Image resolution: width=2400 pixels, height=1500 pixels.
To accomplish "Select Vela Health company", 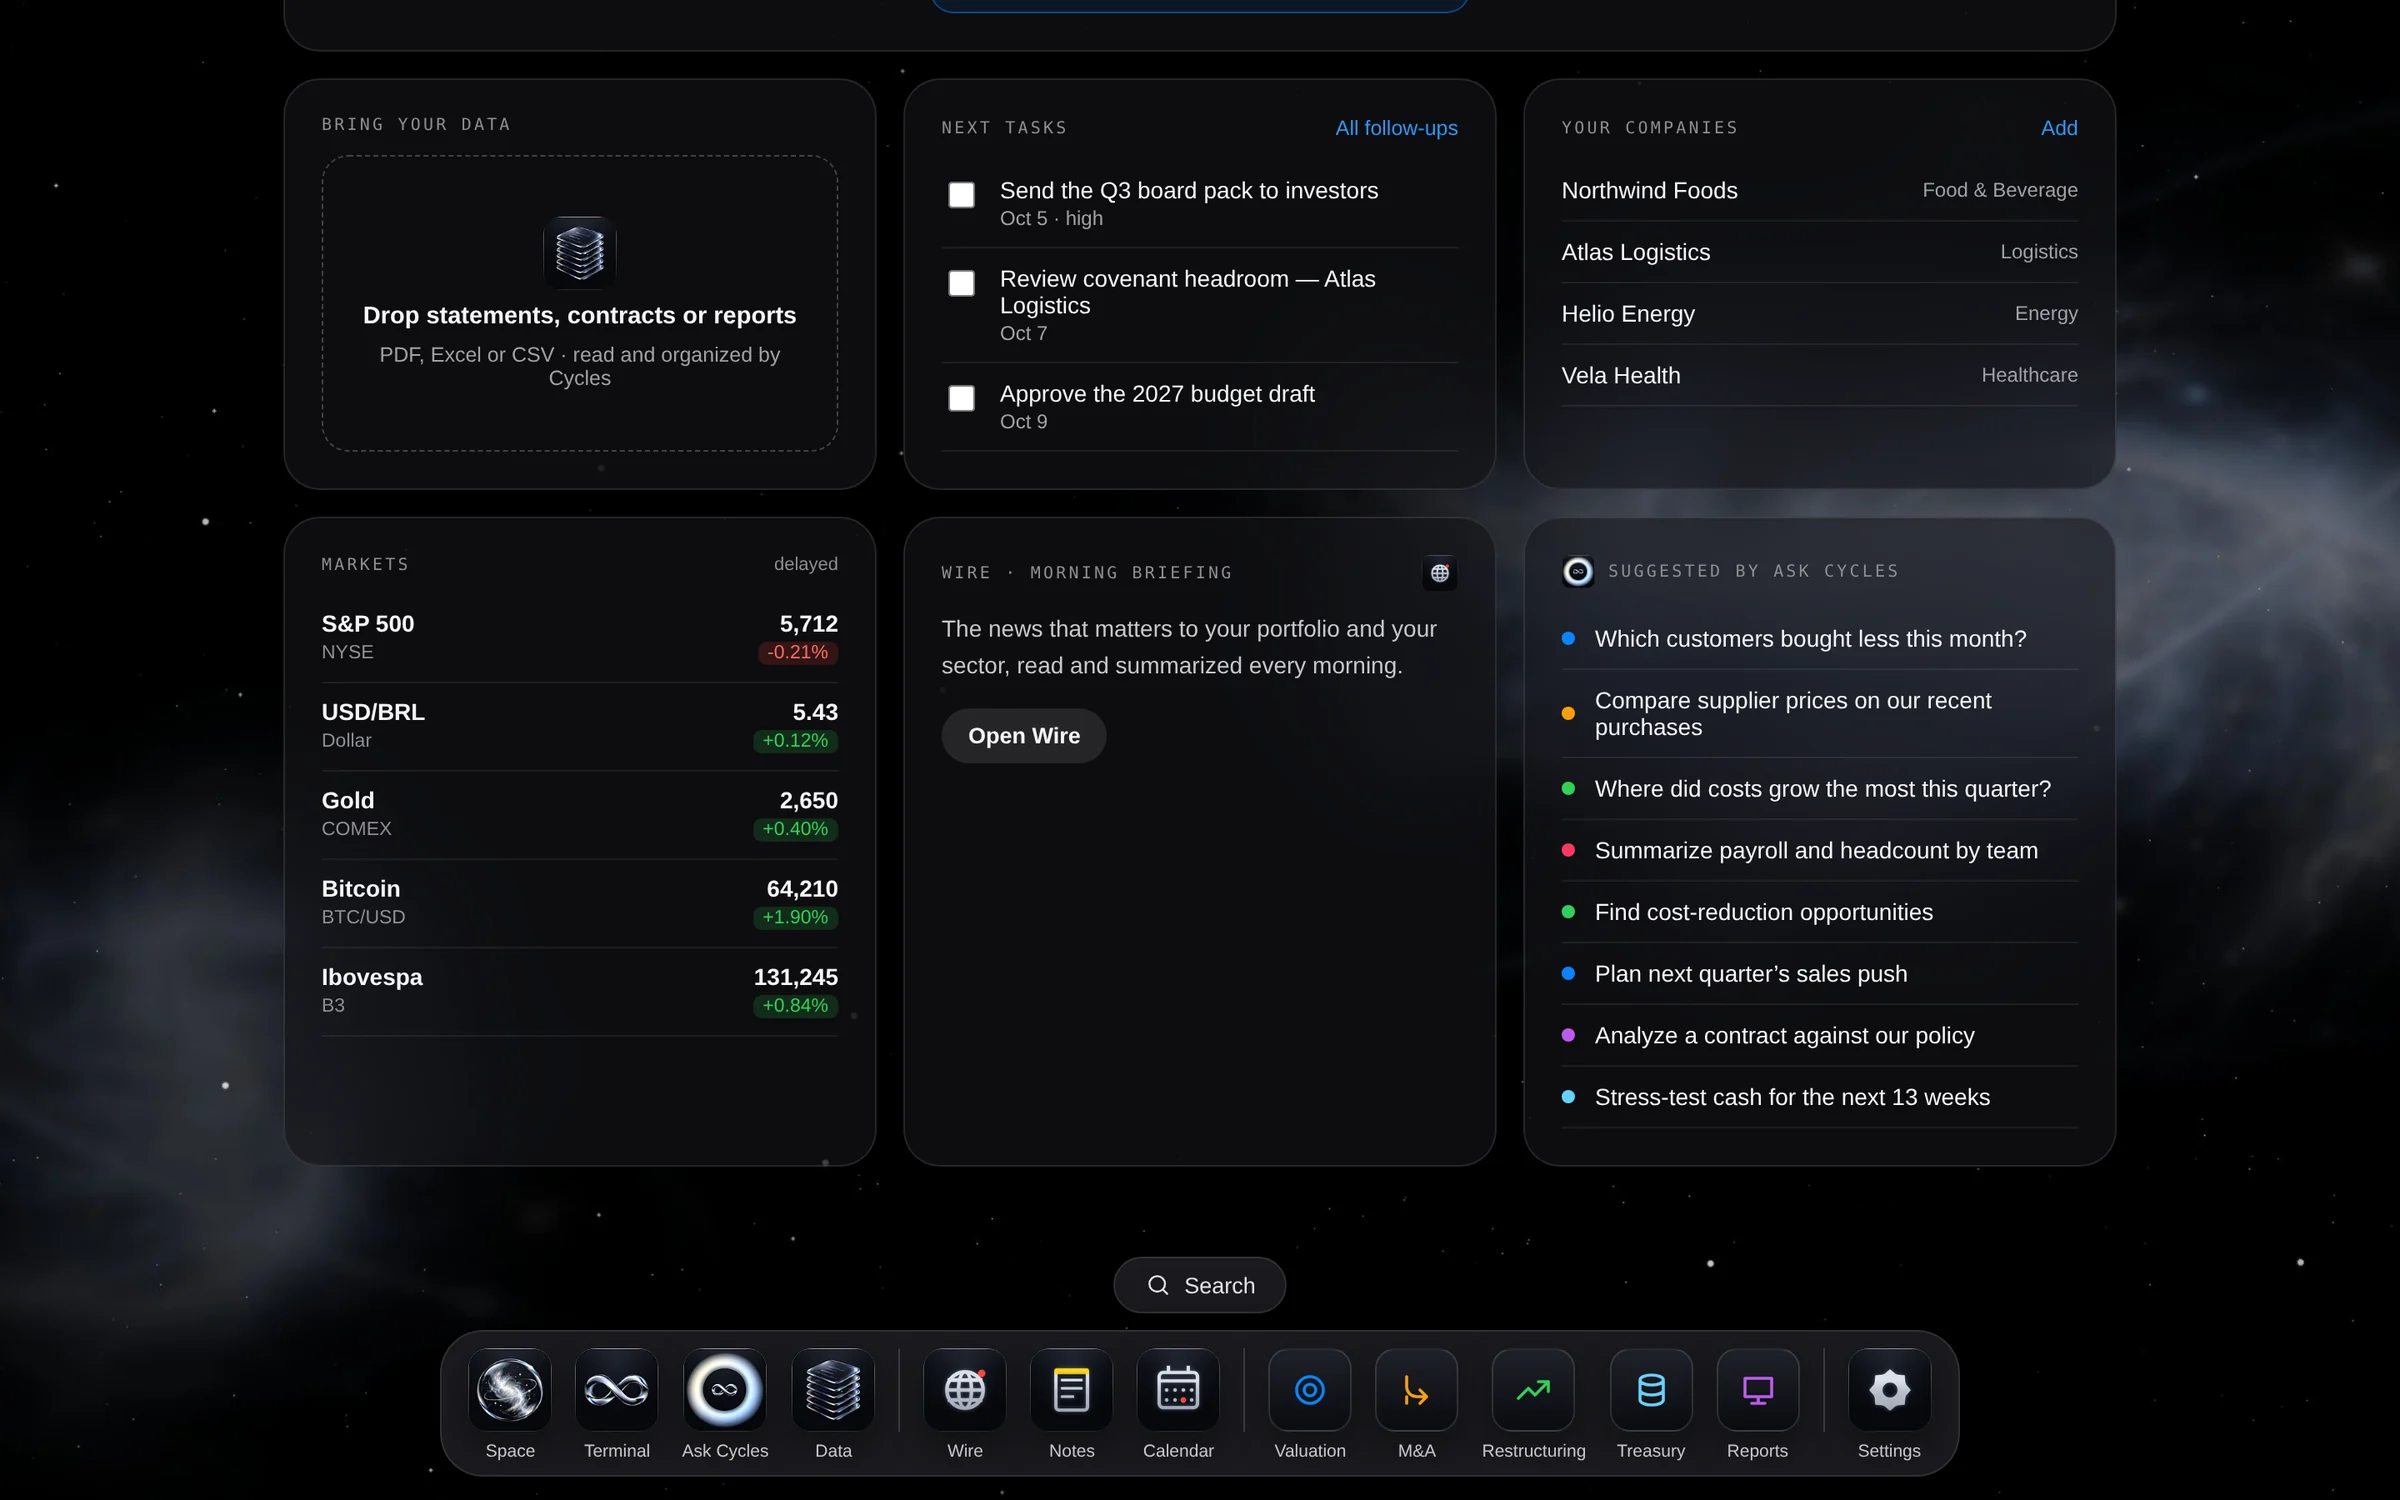I will (1820, 376).
